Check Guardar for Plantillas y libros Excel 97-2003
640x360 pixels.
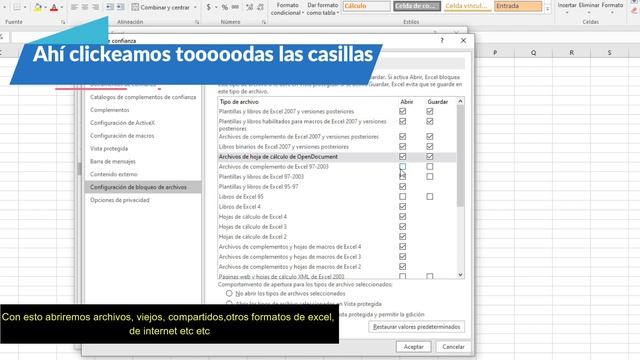coord(429,177)
